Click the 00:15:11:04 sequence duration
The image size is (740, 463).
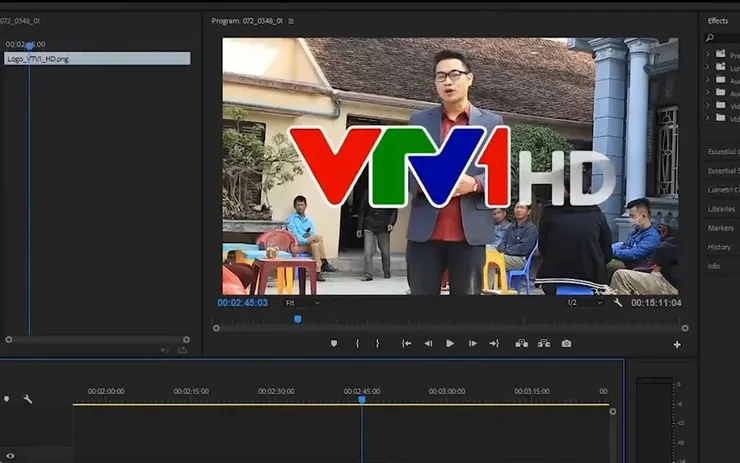click(656, 303)
